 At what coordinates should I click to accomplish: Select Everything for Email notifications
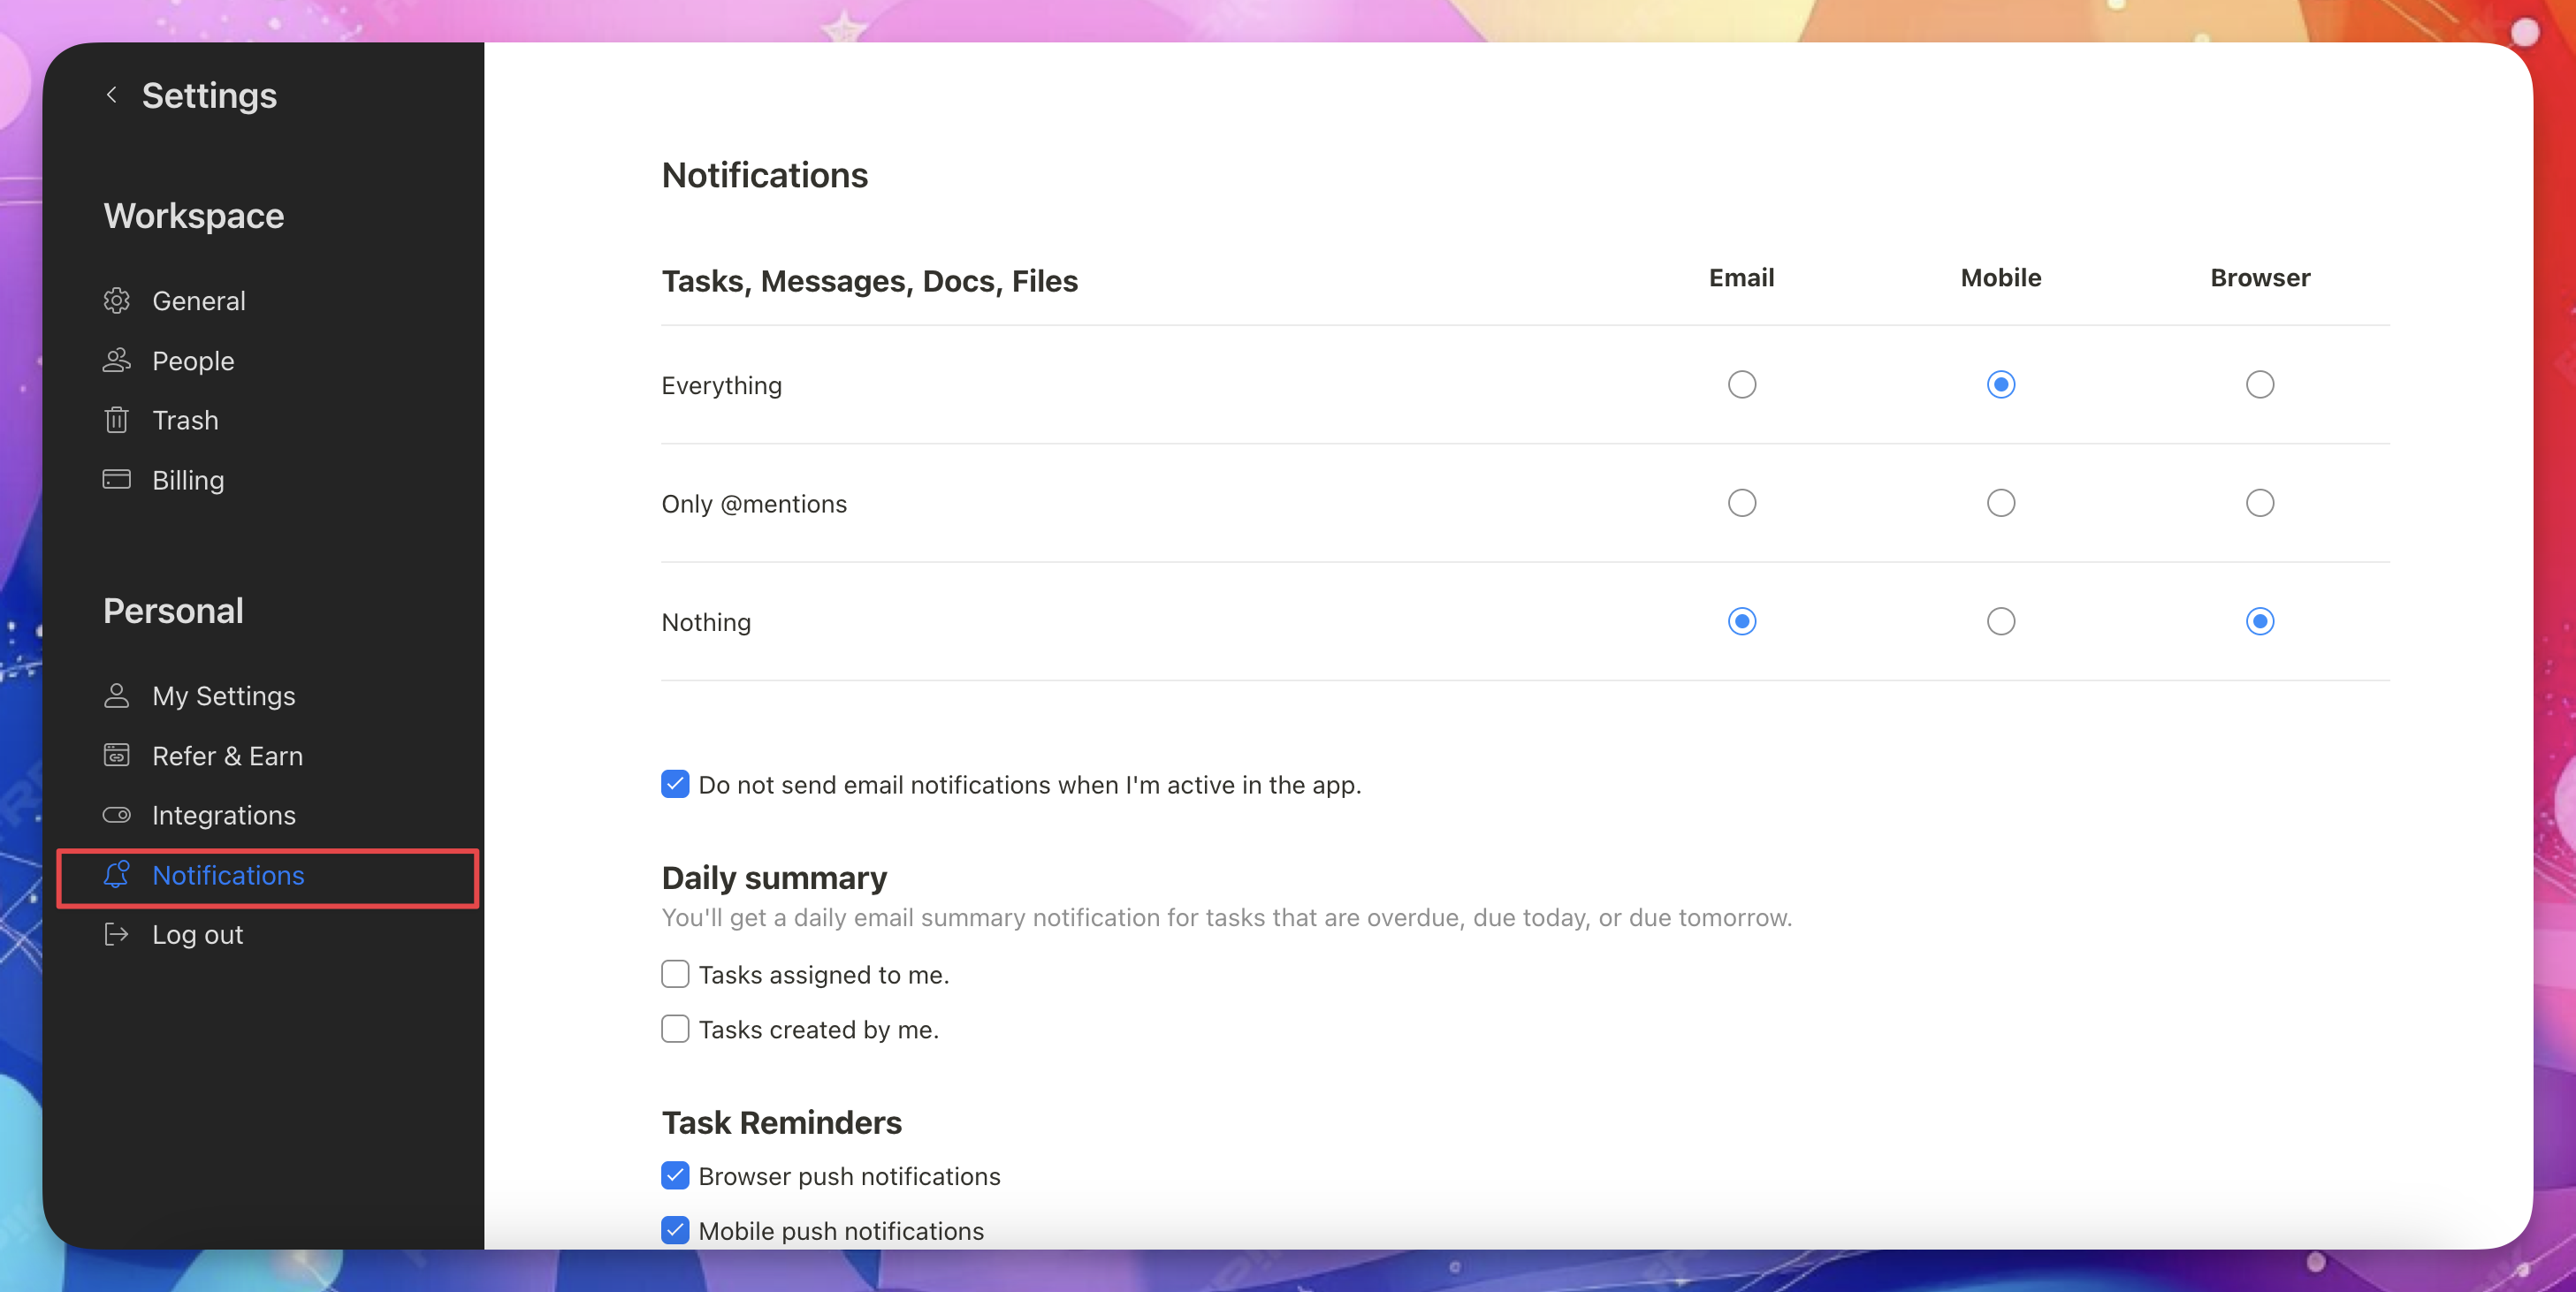1741,385
